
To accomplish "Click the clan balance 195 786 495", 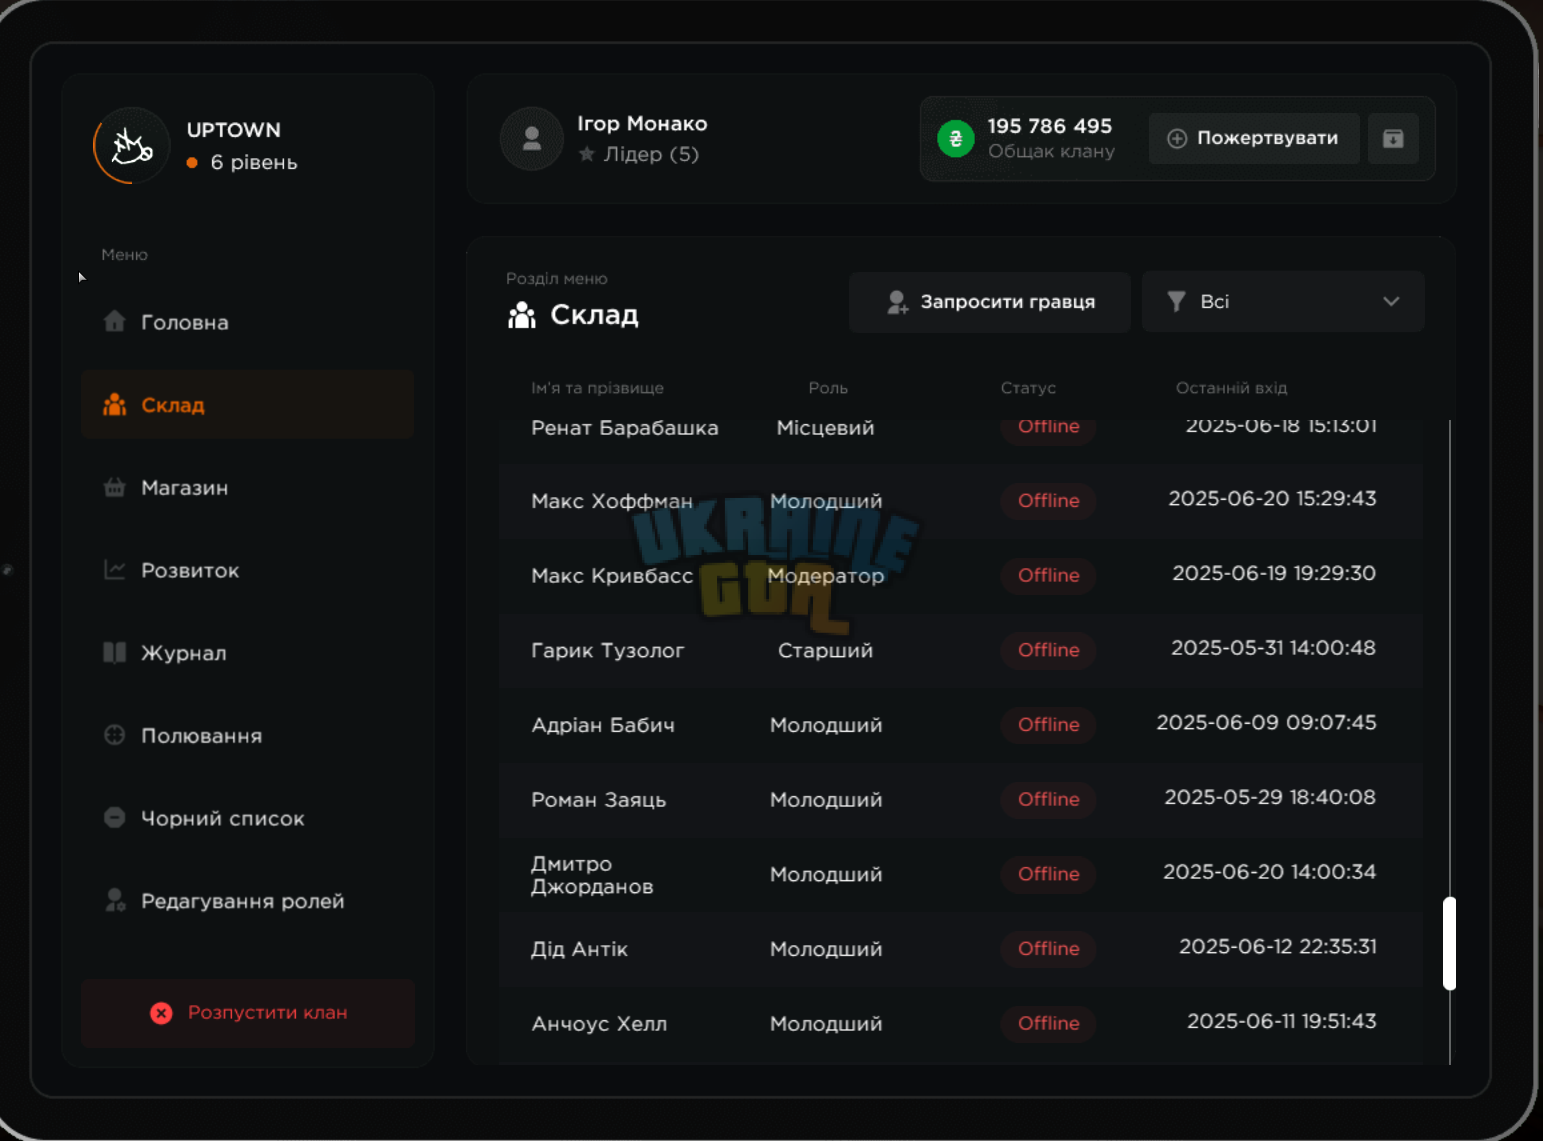I will click(x=1050, y=126).
